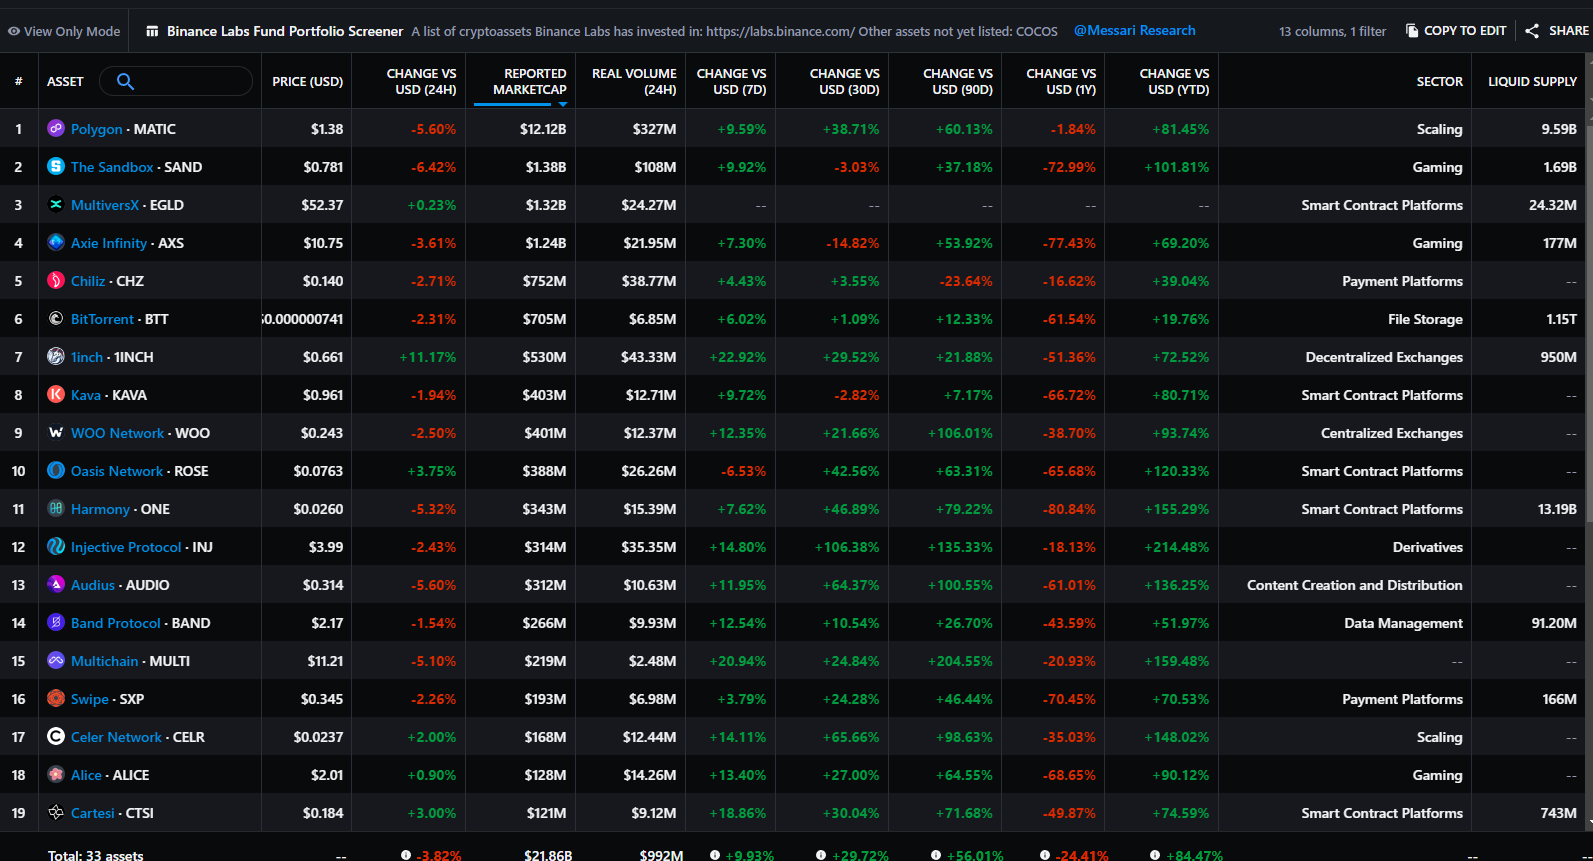Sort by Price (USD) column header

click(x=307, y=81)
